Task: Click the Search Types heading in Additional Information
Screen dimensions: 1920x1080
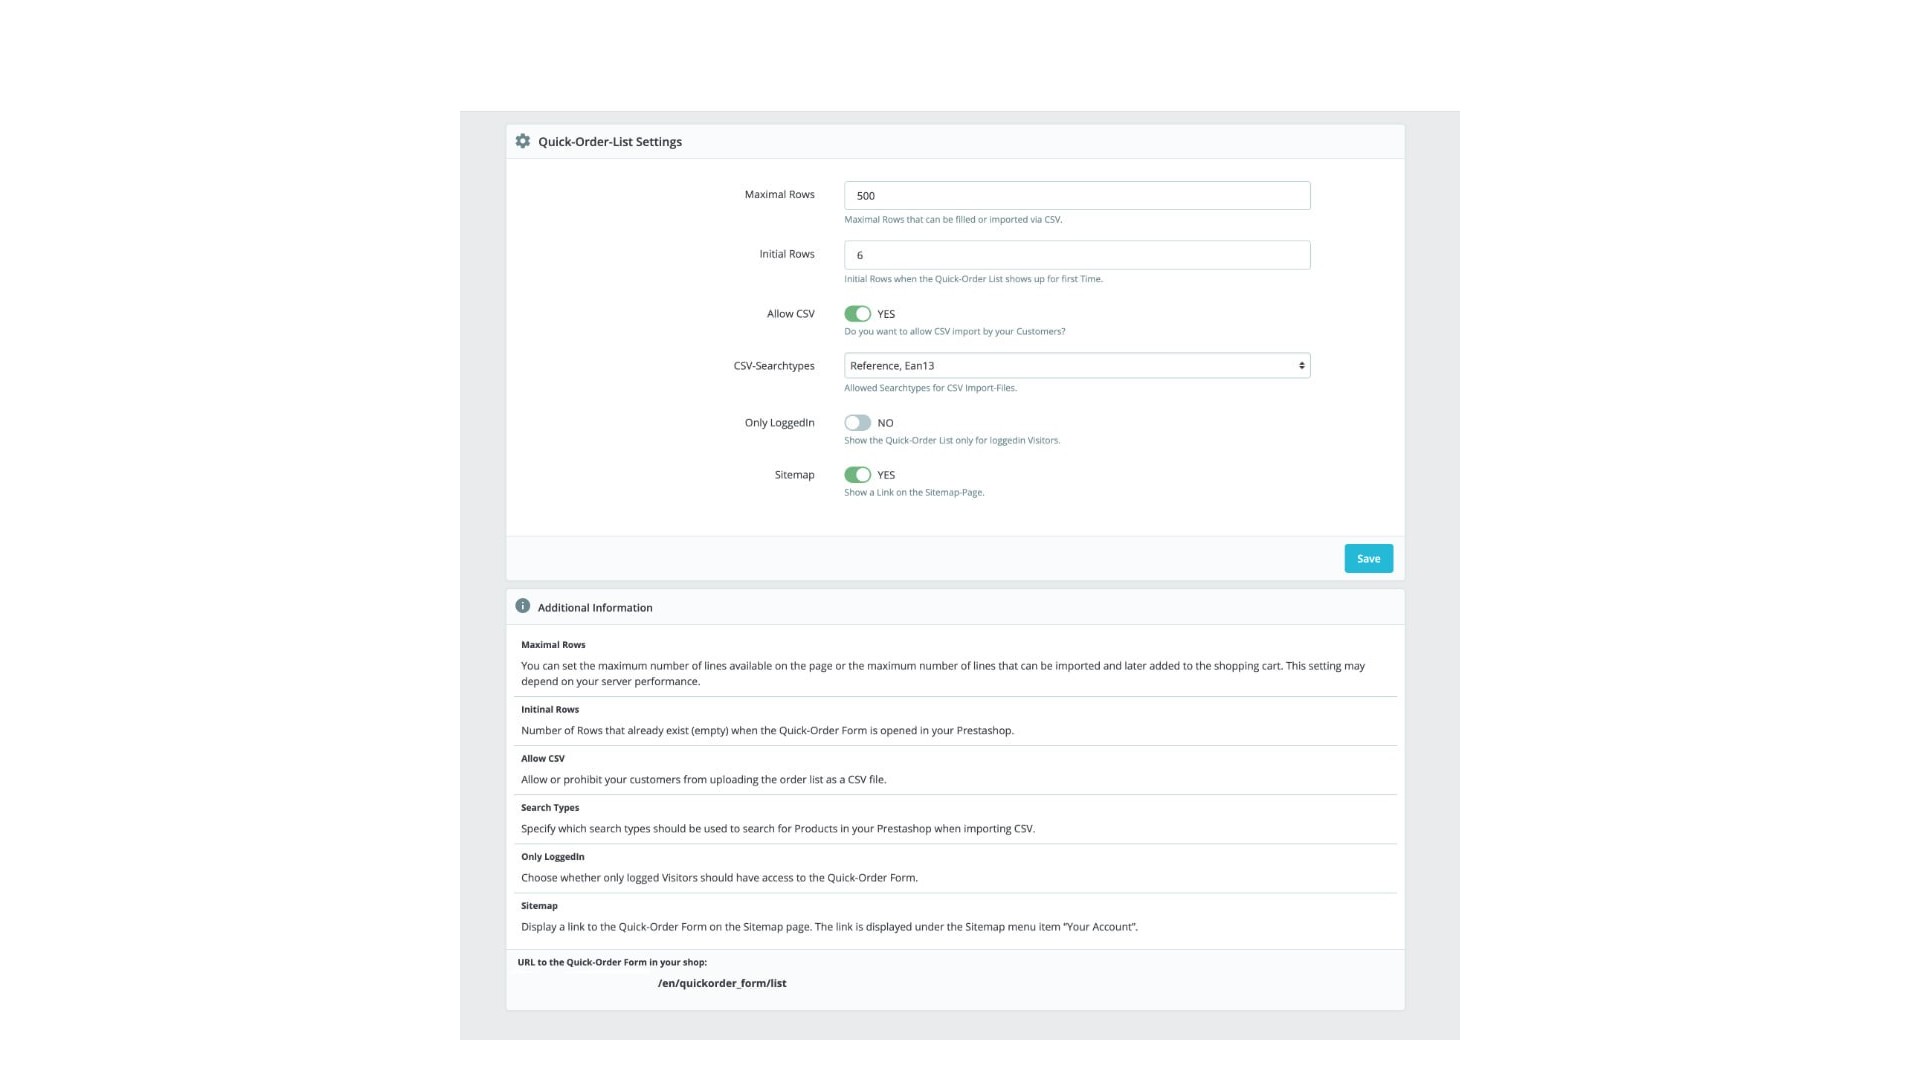Action: (550, 808)
